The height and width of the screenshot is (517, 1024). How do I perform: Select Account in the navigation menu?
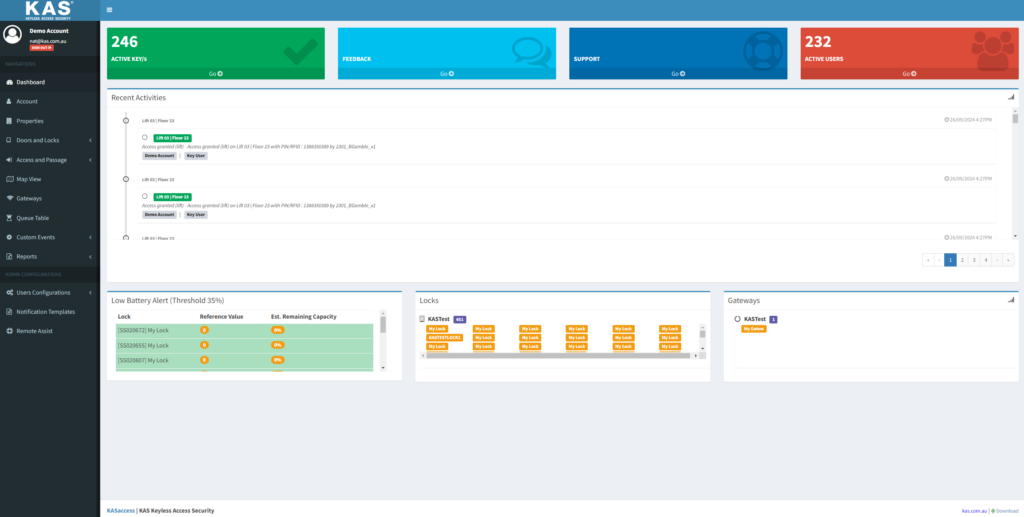click(27, 101)
